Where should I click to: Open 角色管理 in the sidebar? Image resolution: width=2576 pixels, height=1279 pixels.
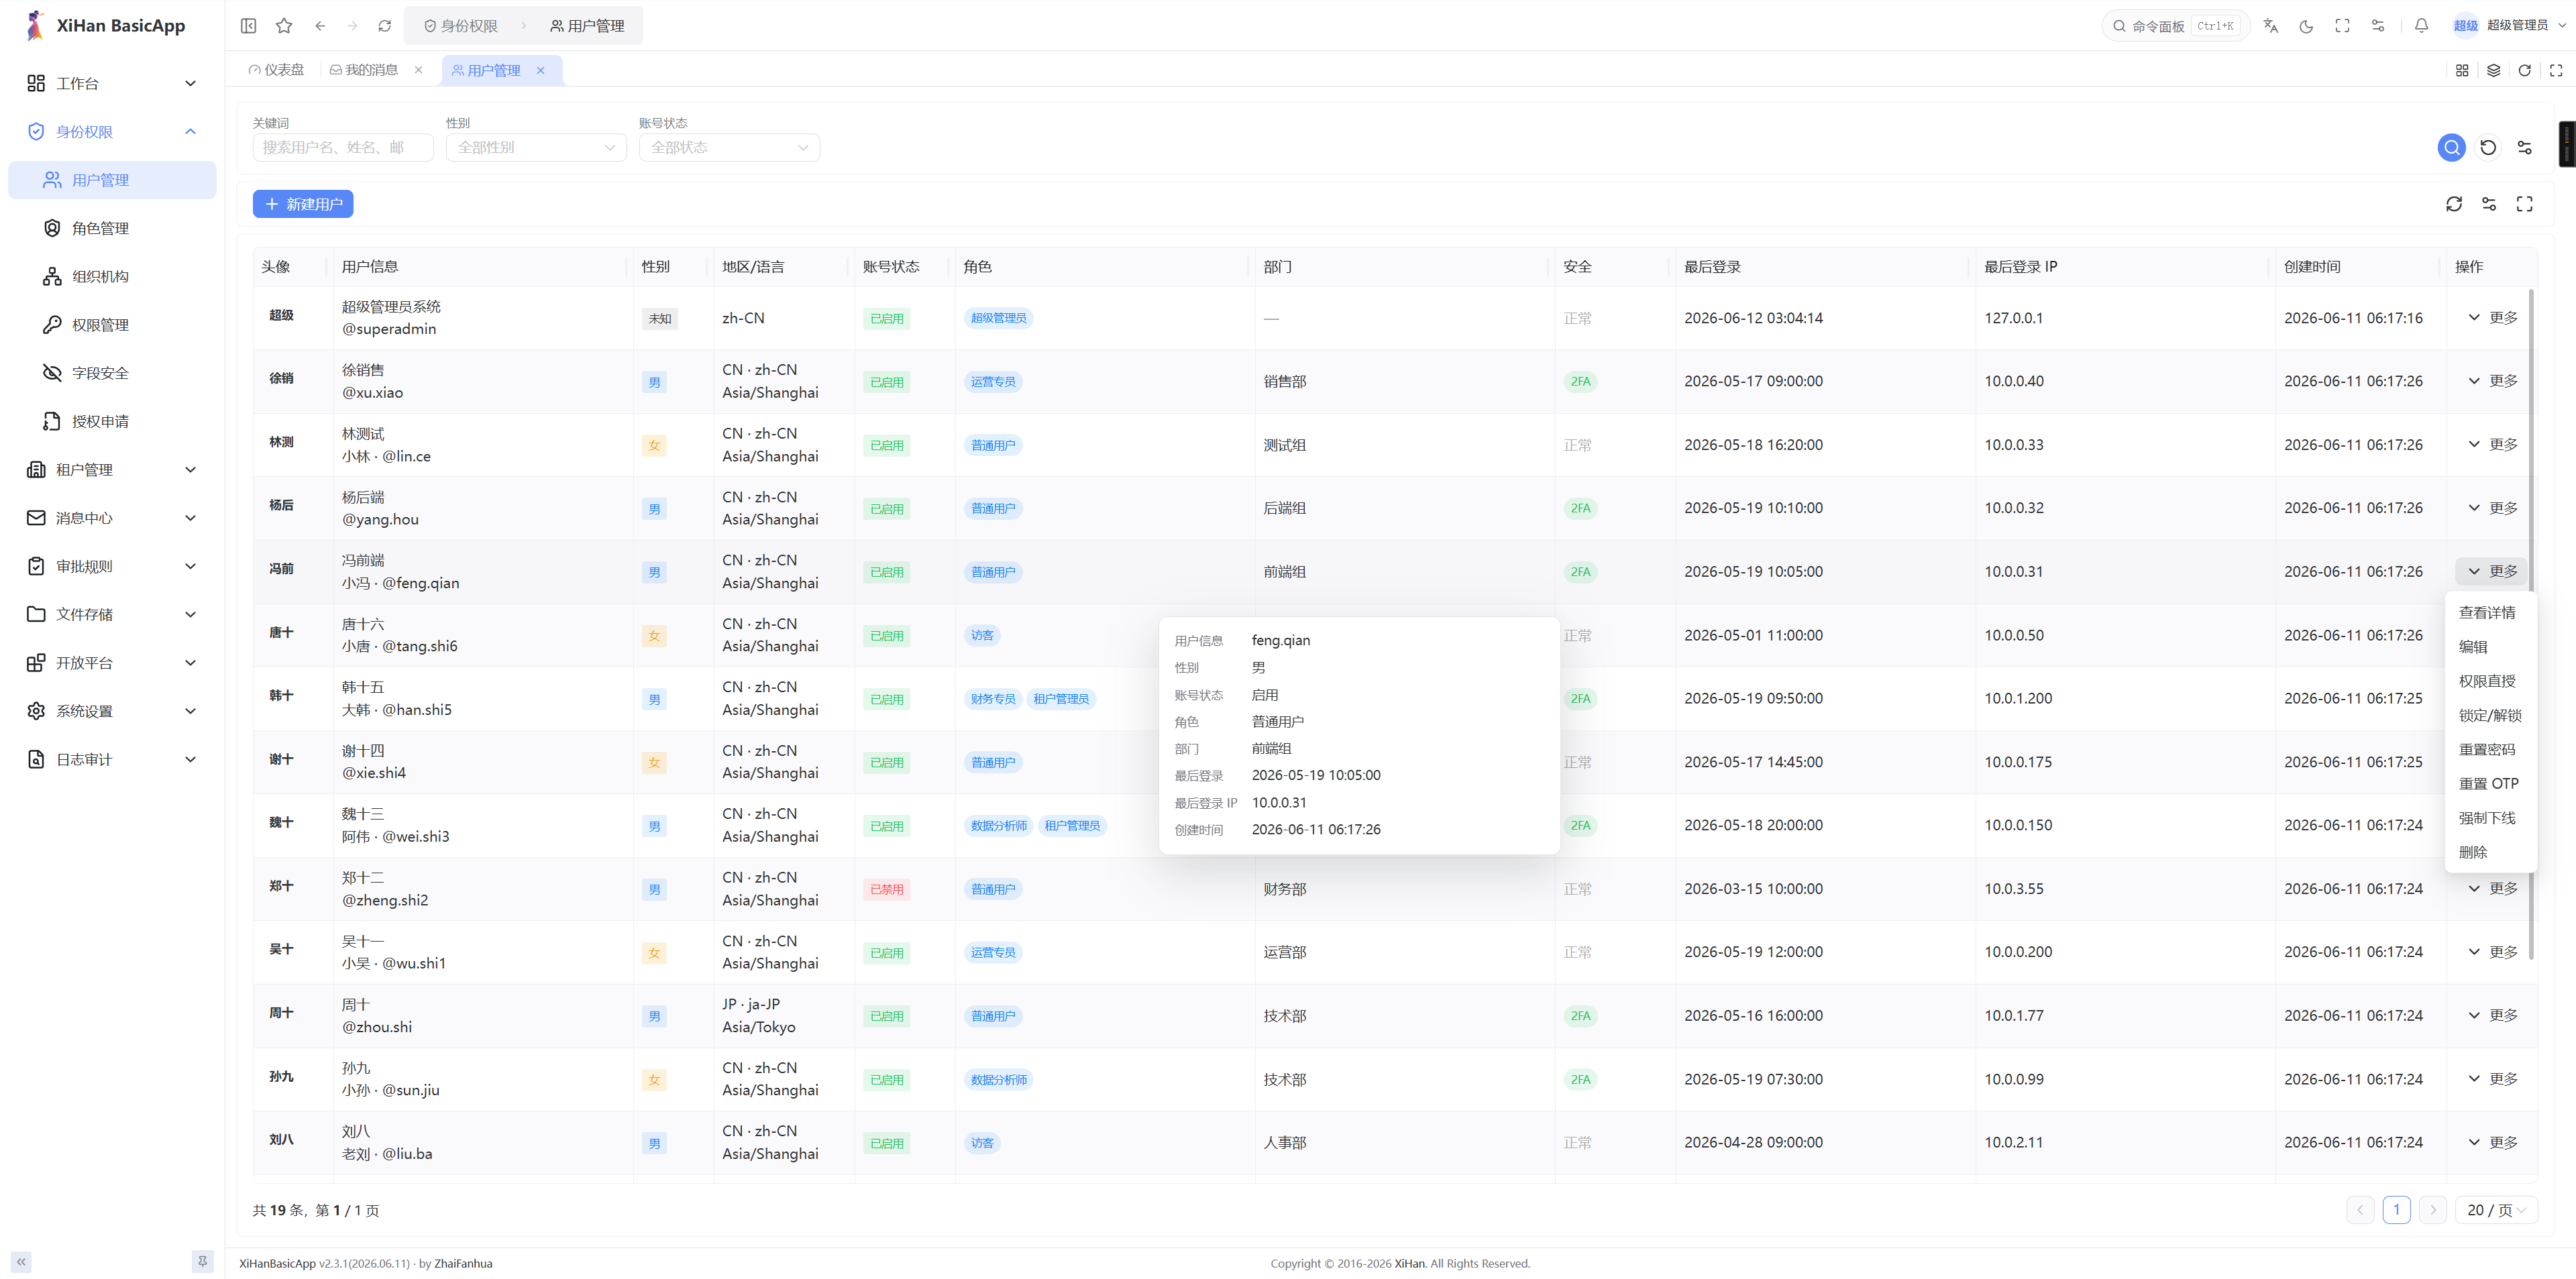[112, 229]
